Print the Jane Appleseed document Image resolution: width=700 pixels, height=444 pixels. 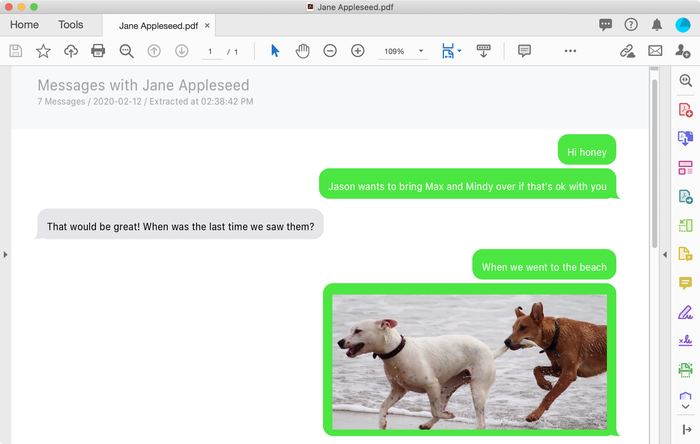[x=98, y=51]
